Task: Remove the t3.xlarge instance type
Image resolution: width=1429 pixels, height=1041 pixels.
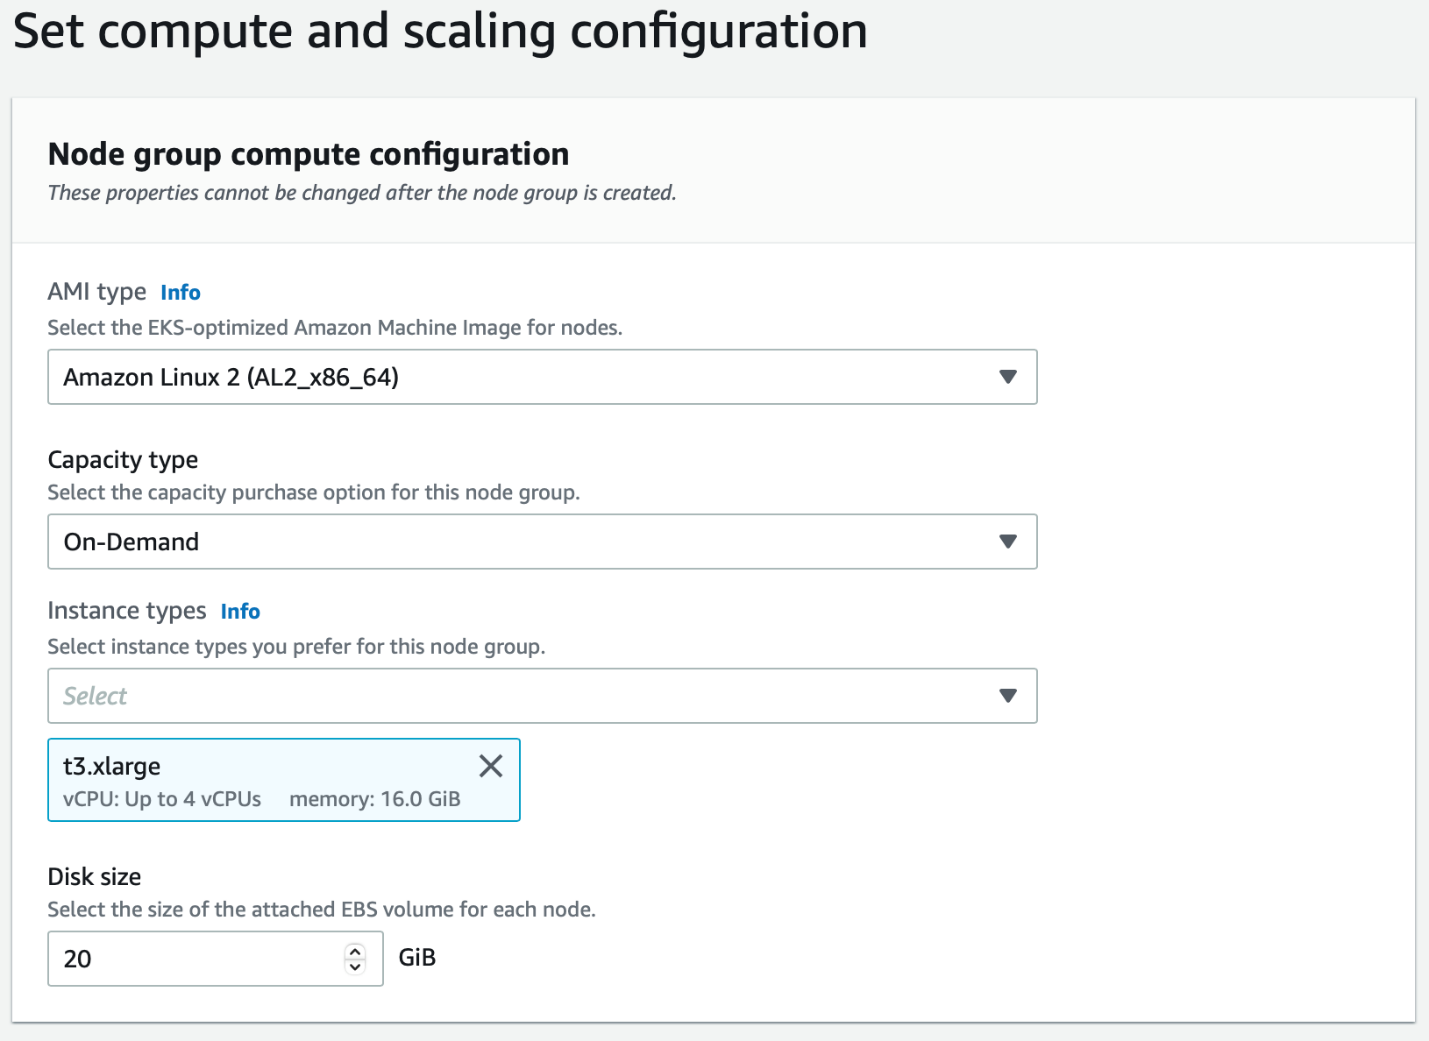Action: (490, 766)
